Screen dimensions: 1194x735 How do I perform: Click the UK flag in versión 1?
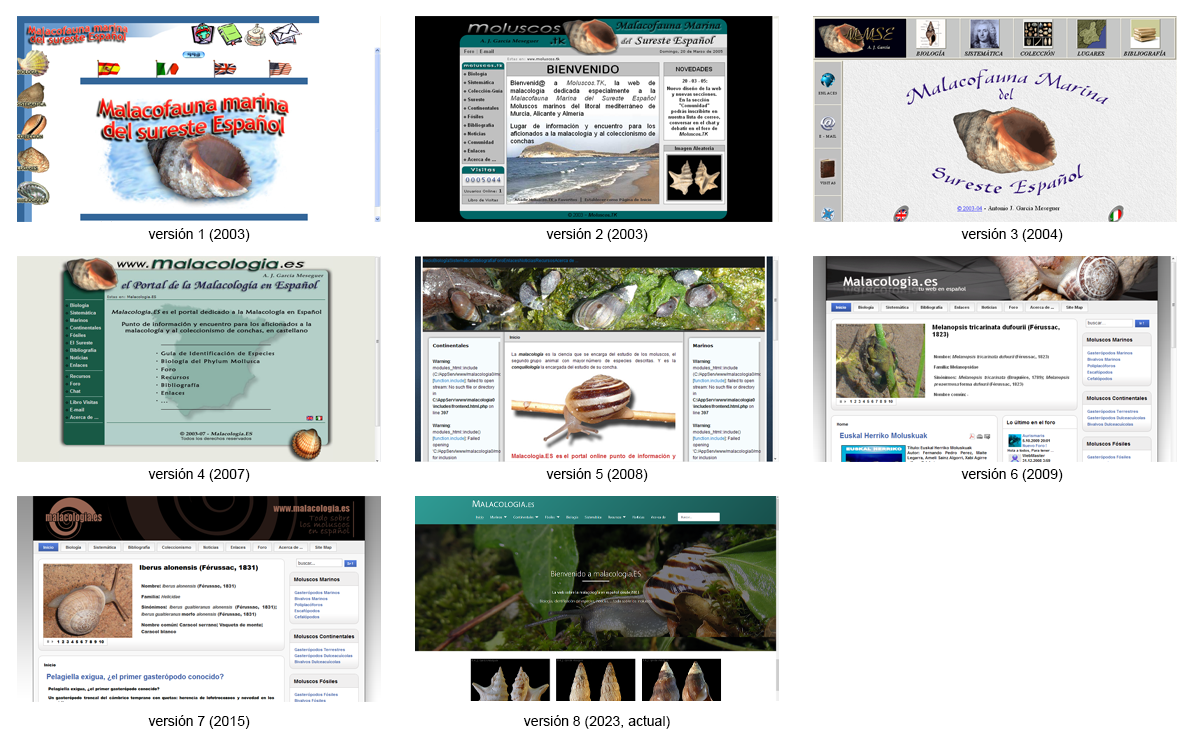point(225,68)
